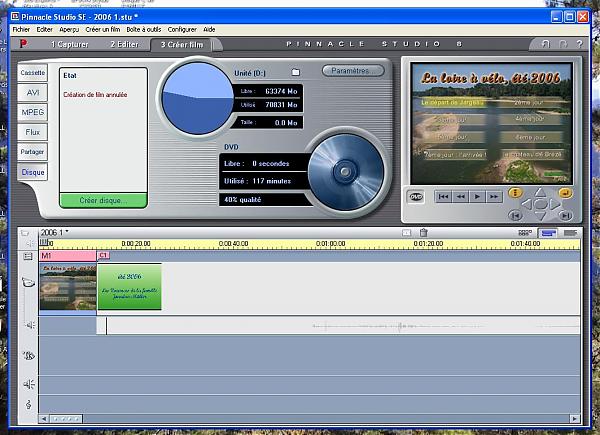Image resolution: width=600 pixels, height=435 pixels.
Task: Toggle the background music treble clef icon
Action: pyautogui.click(x=29, y=404)
